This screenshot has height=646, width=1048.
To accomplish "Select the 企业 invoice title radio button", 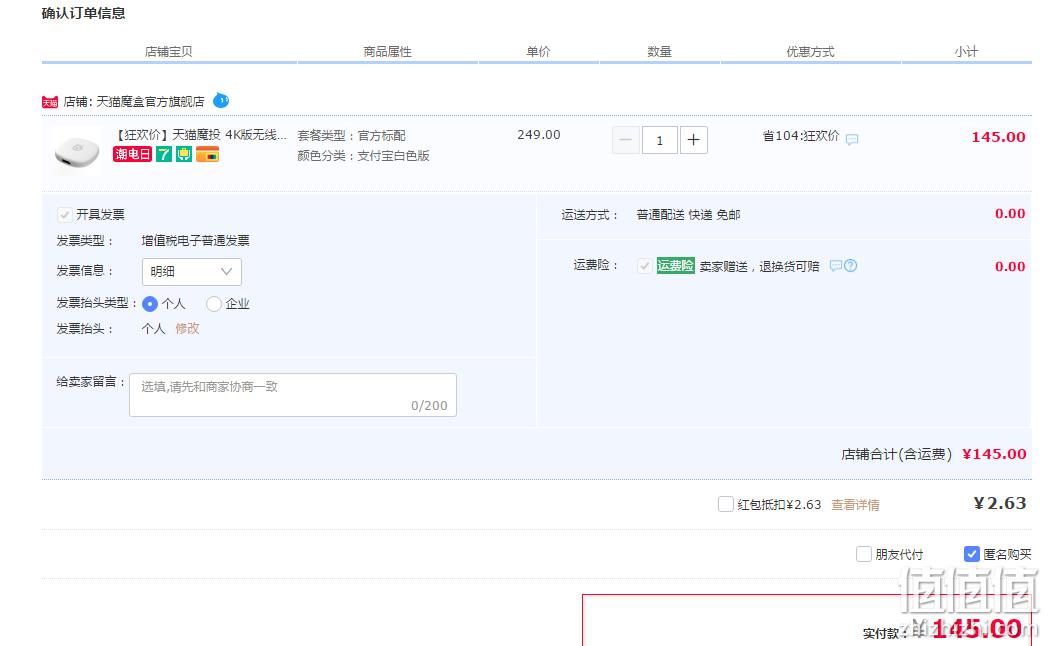I will (x=214, y=304).
